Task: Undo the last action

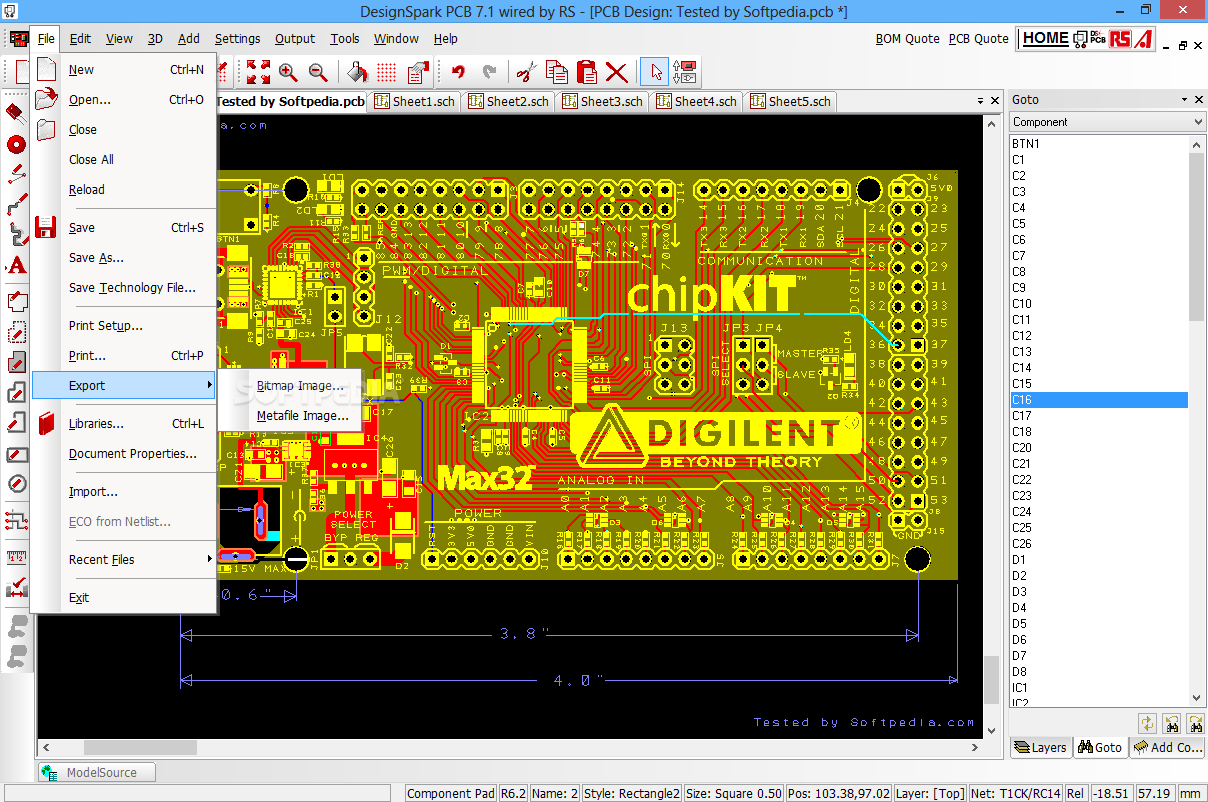Action: [x=458, y=72]
